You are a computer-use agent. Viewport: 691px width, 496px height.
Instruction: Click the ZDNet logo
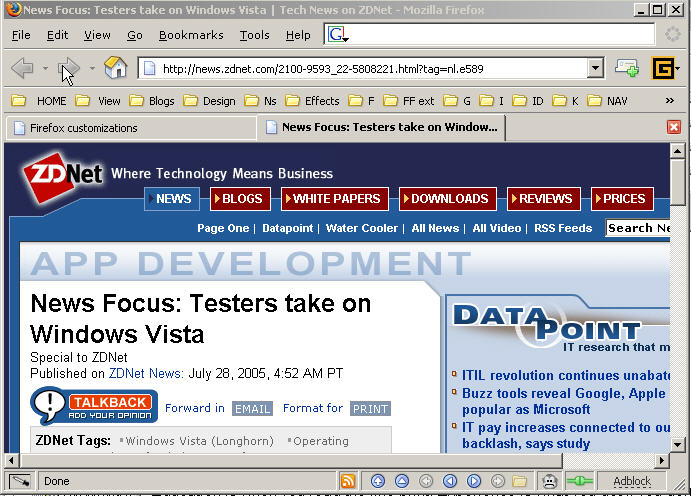click(x=63, y=177)
